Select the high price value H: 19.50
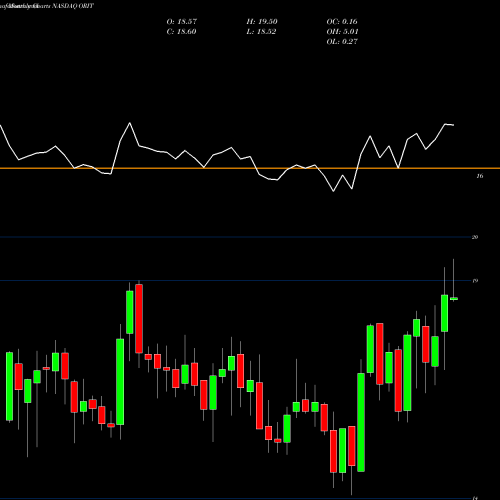This screenshot has width=500, height=500. tap(262, 22)
